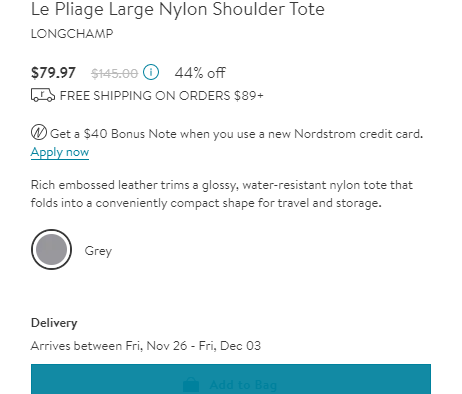The width and height of the screenshot is (462, 394).
Task: Click the Delivery heading
Action: (x=54, y=323)
